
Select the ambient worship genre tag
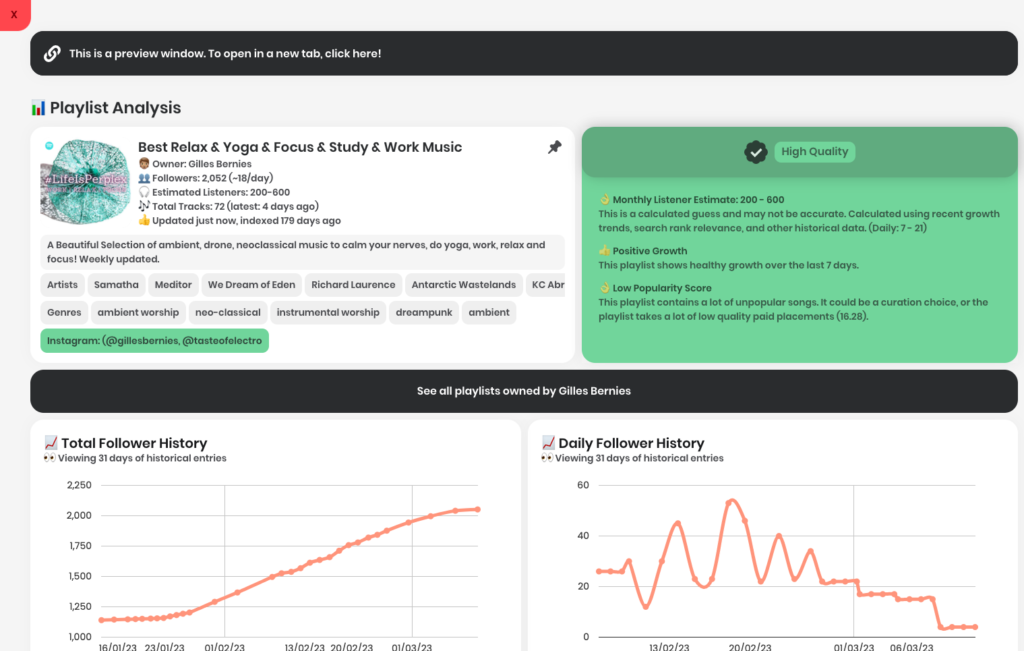coord(138,312)
